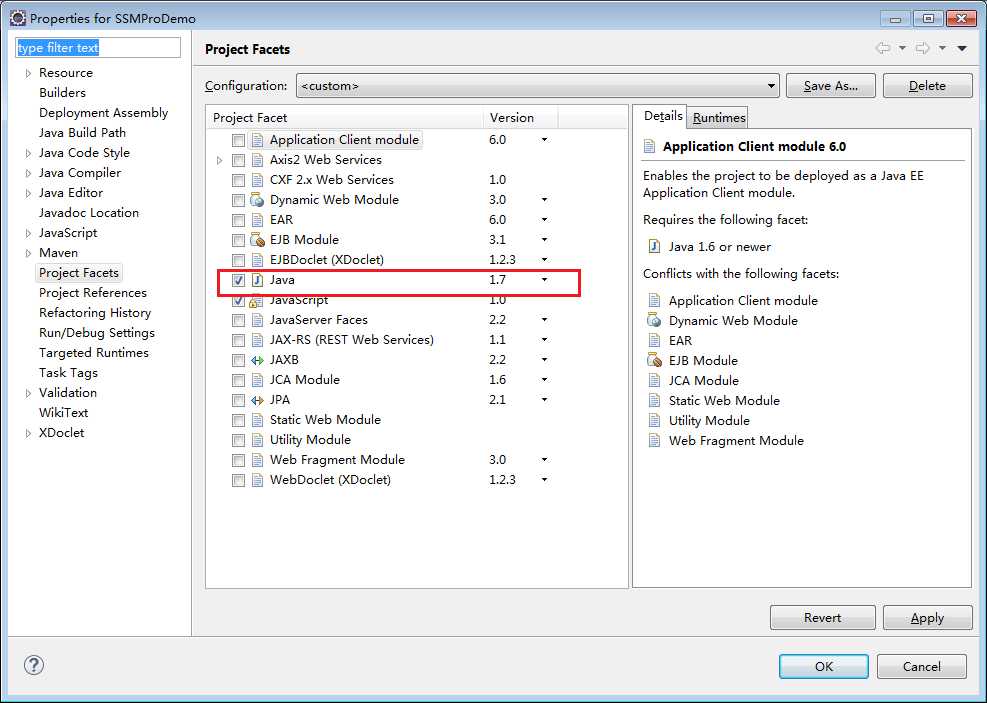Click the Project Facet column header

pyautogui.click(x=345, y=118)
